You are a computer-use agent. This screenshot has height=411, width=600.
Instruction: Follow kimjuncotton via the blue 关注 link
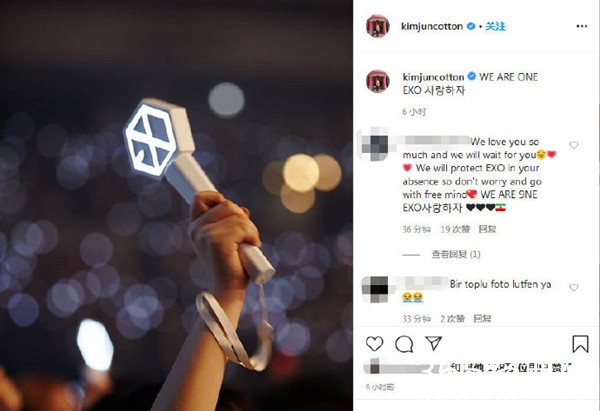pyautogui.click(x=495, y=26)
